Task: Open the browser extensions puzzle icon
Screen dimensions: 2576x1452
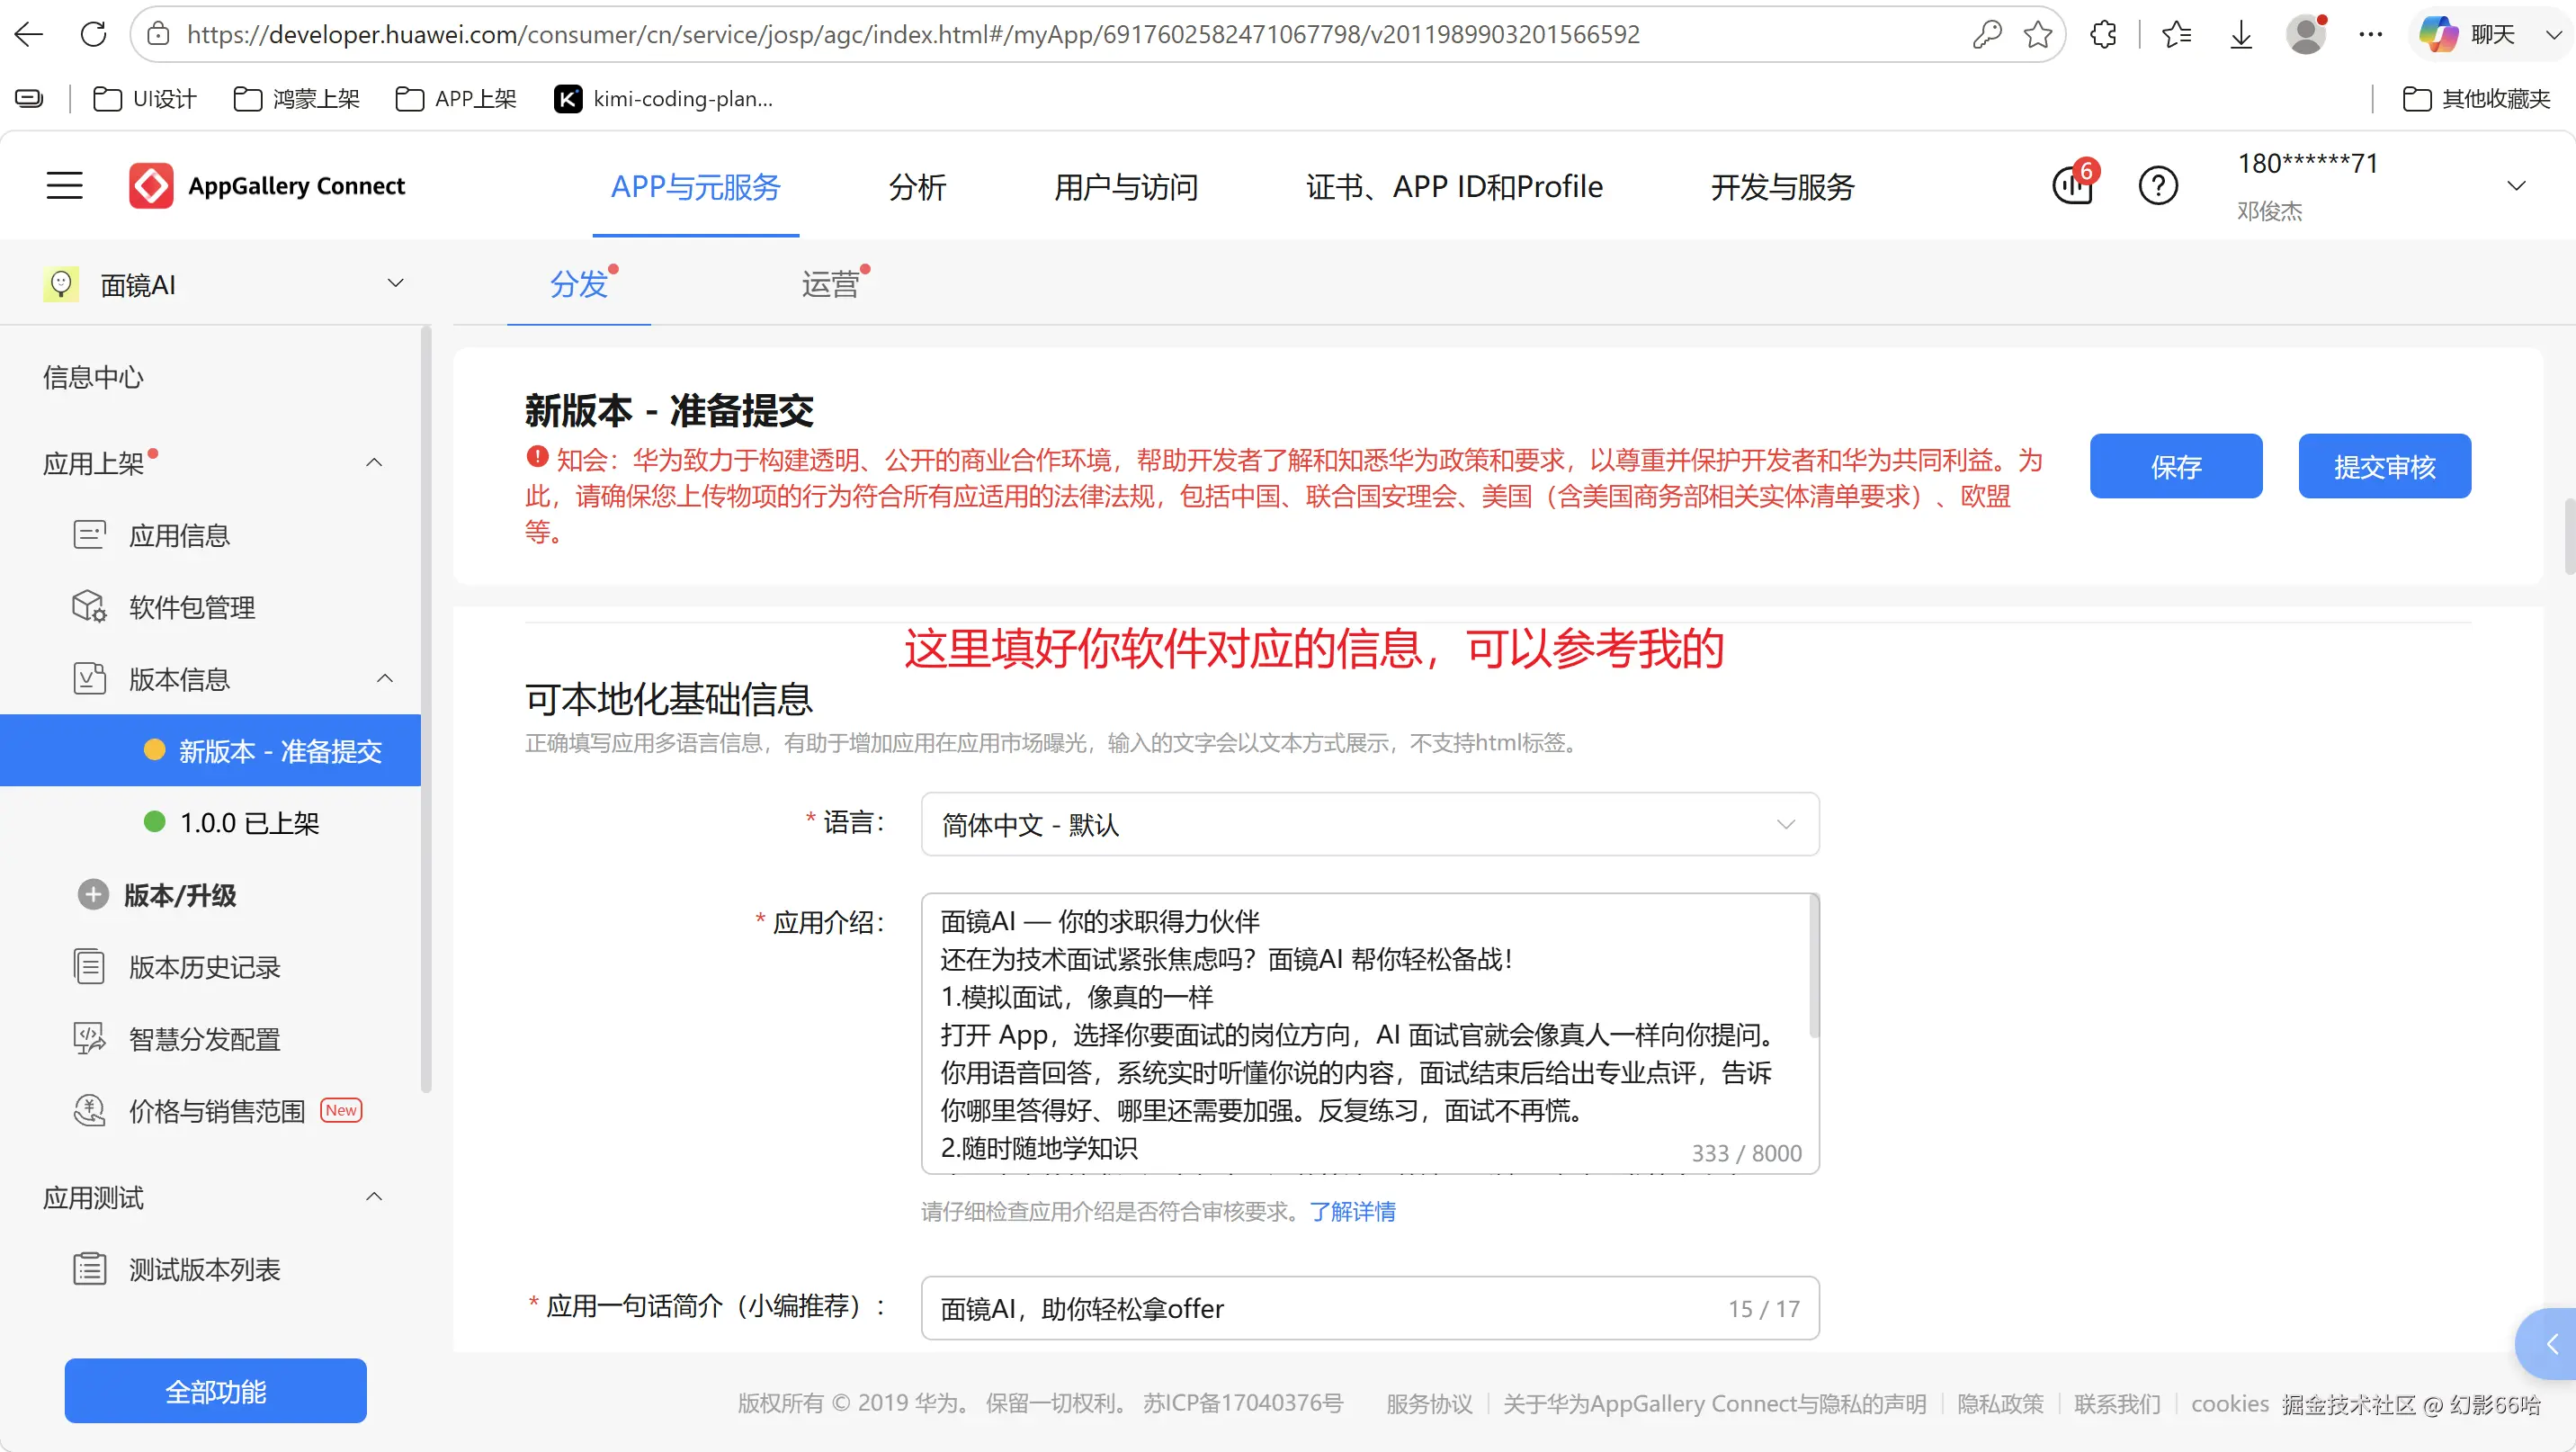Action: click(2103, 34)
